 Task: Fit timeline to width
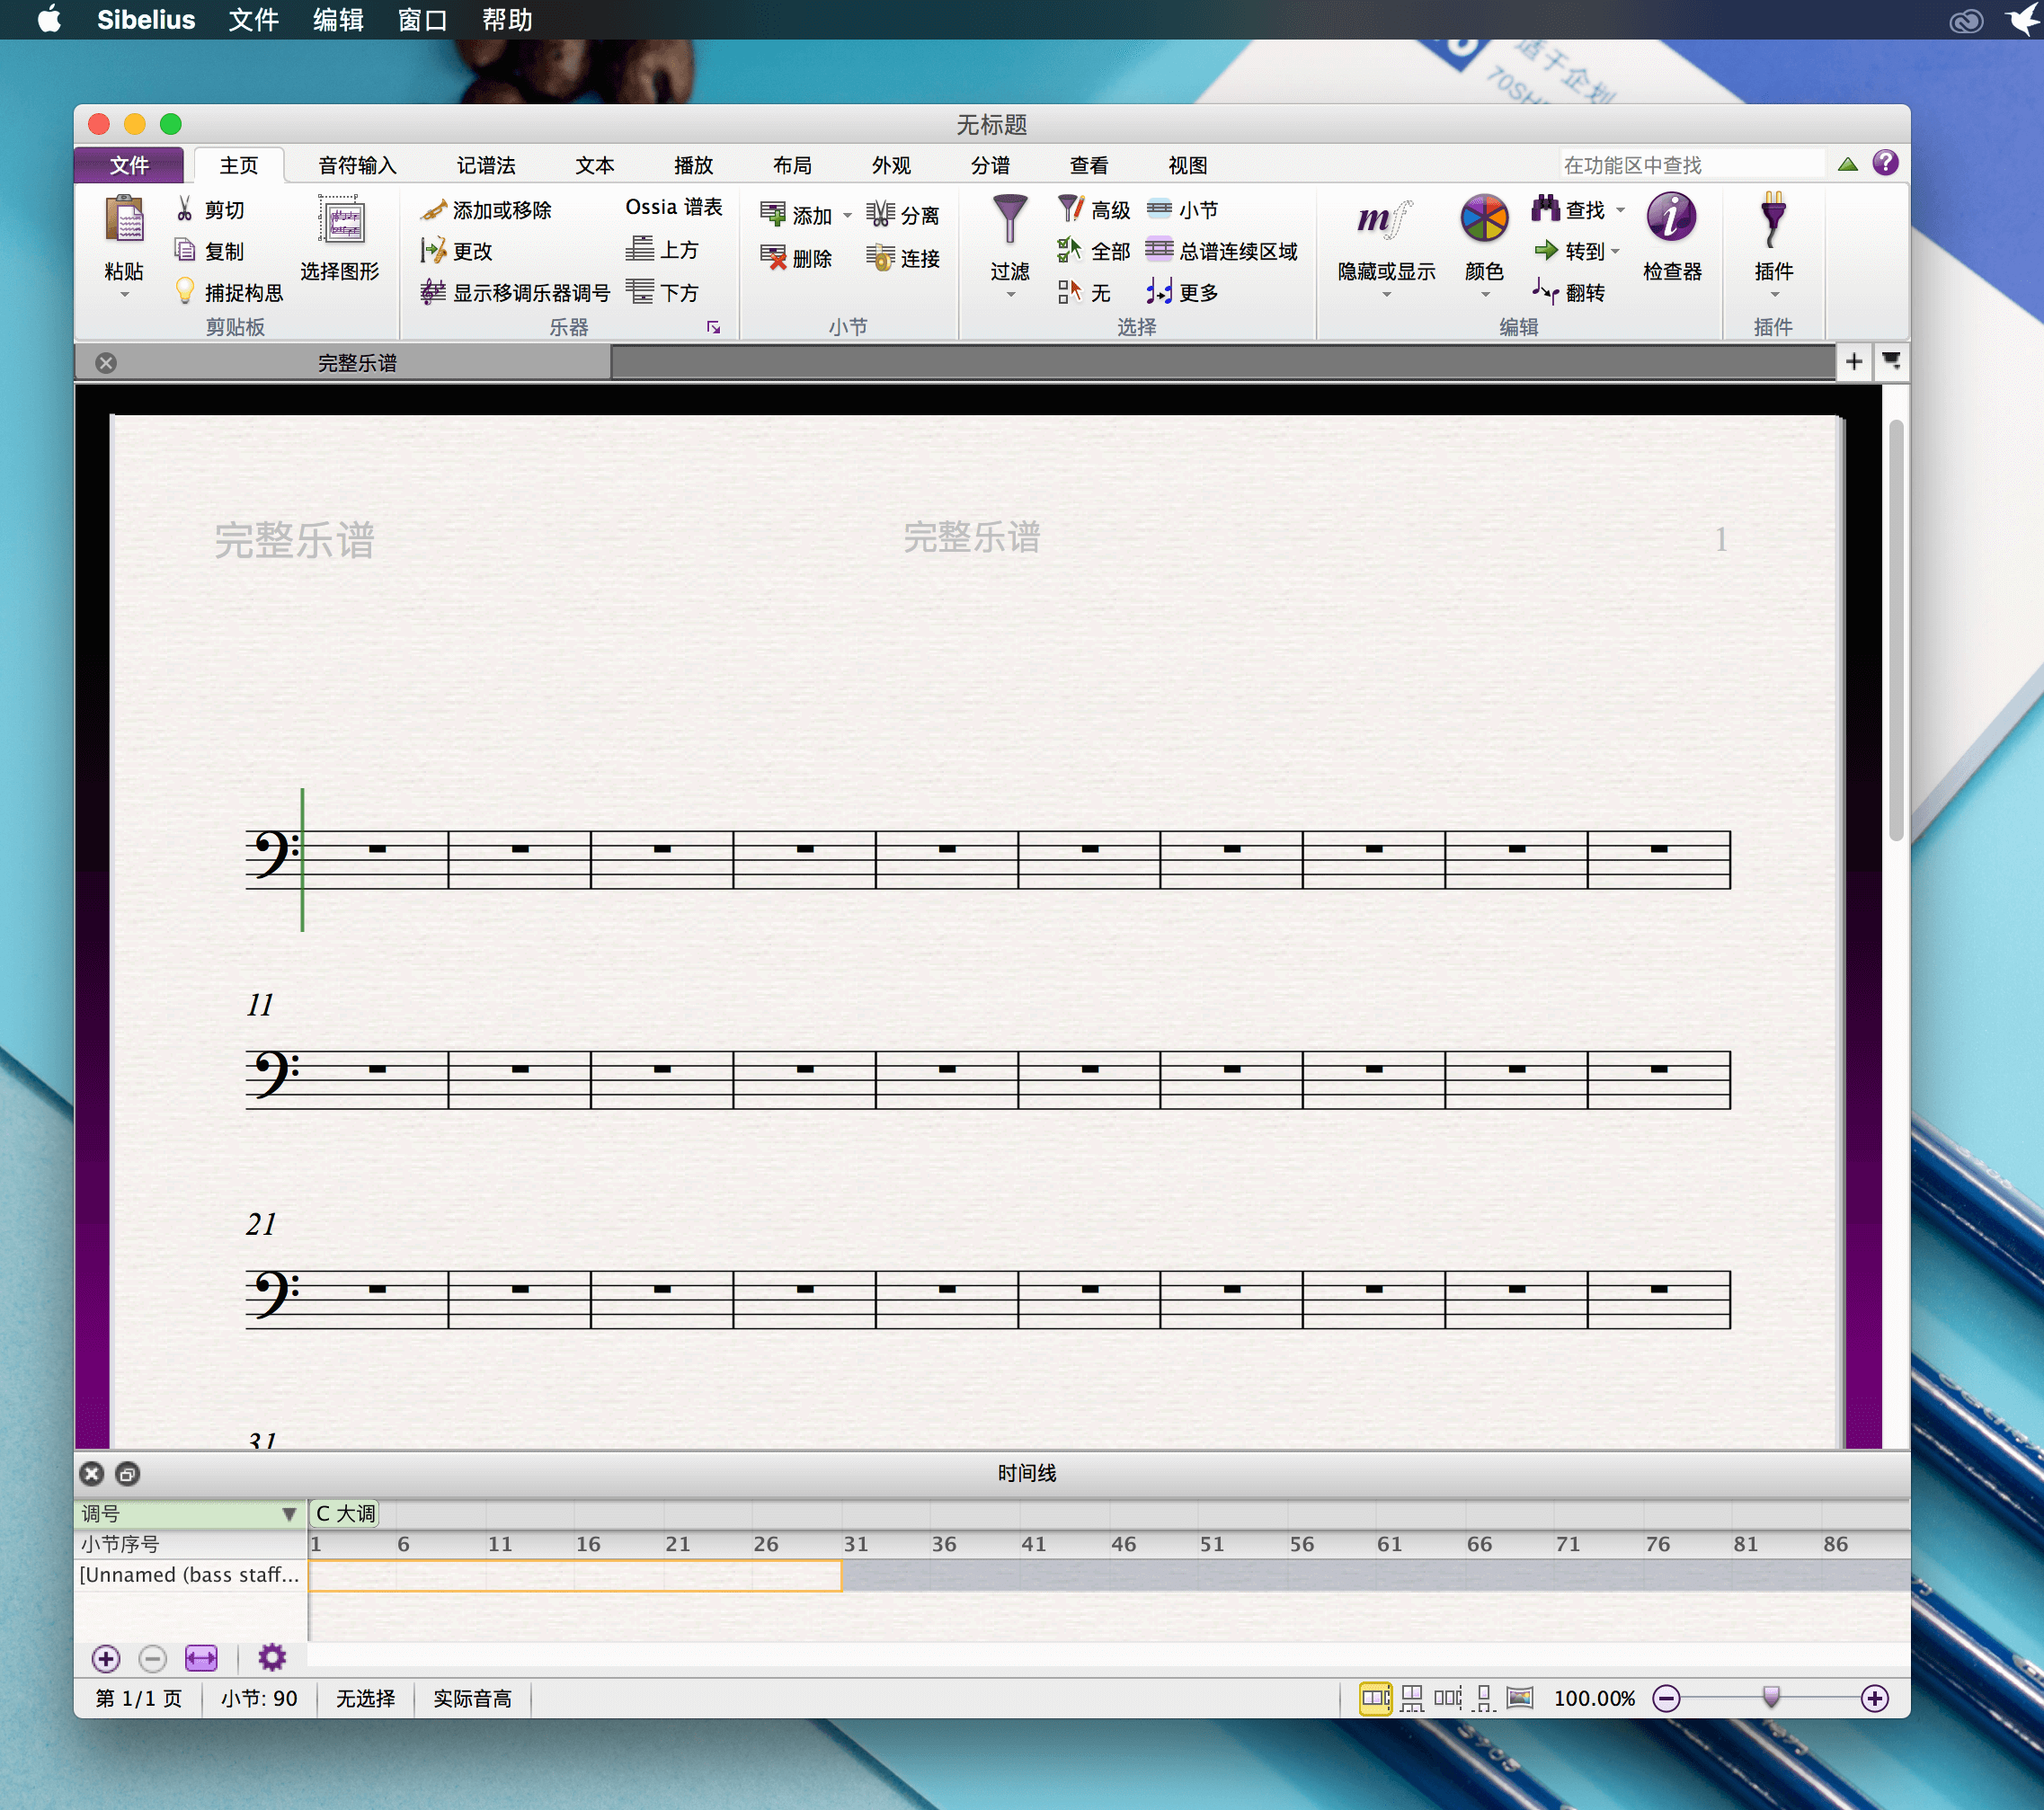[x=201, y=1659]
